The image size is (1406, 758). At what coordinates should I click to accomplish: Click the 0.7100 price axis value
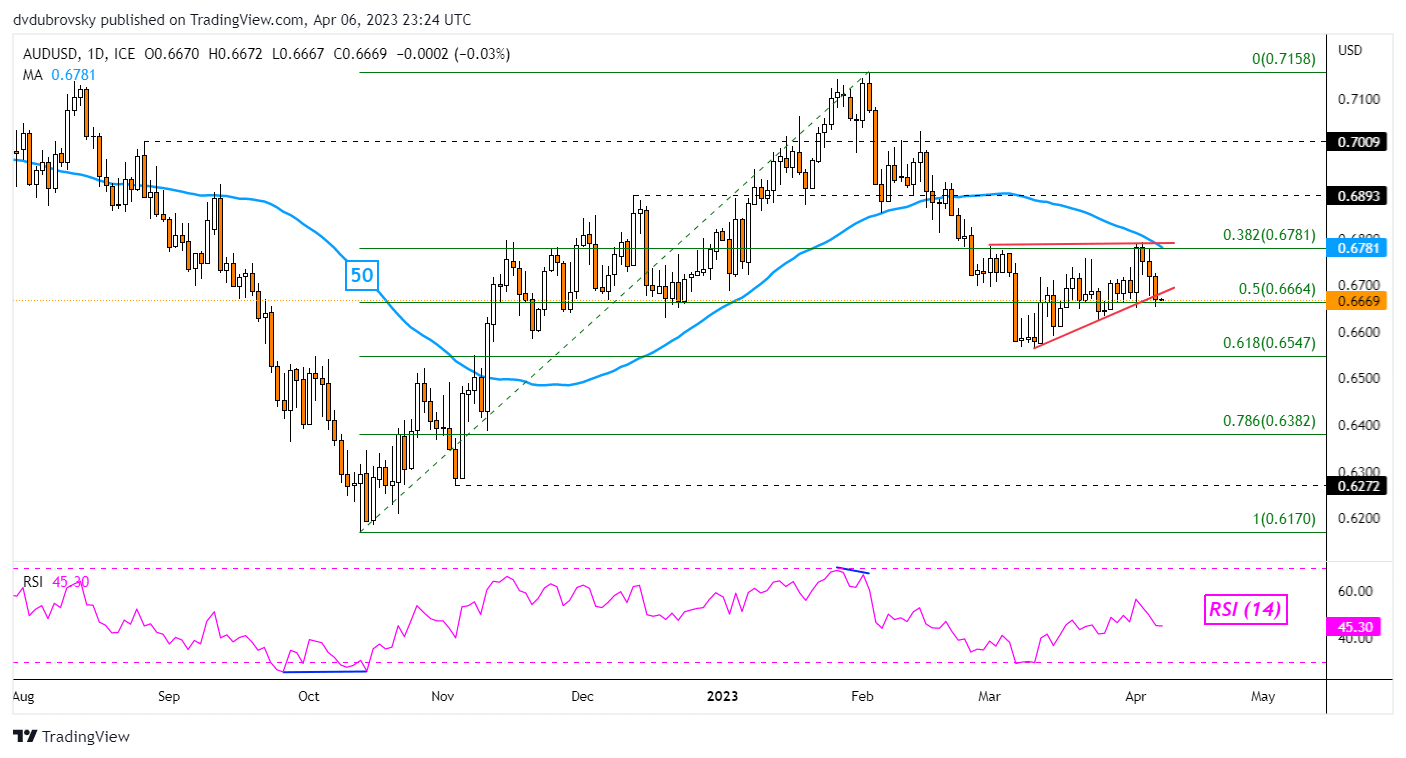[x=1357, y=99]
